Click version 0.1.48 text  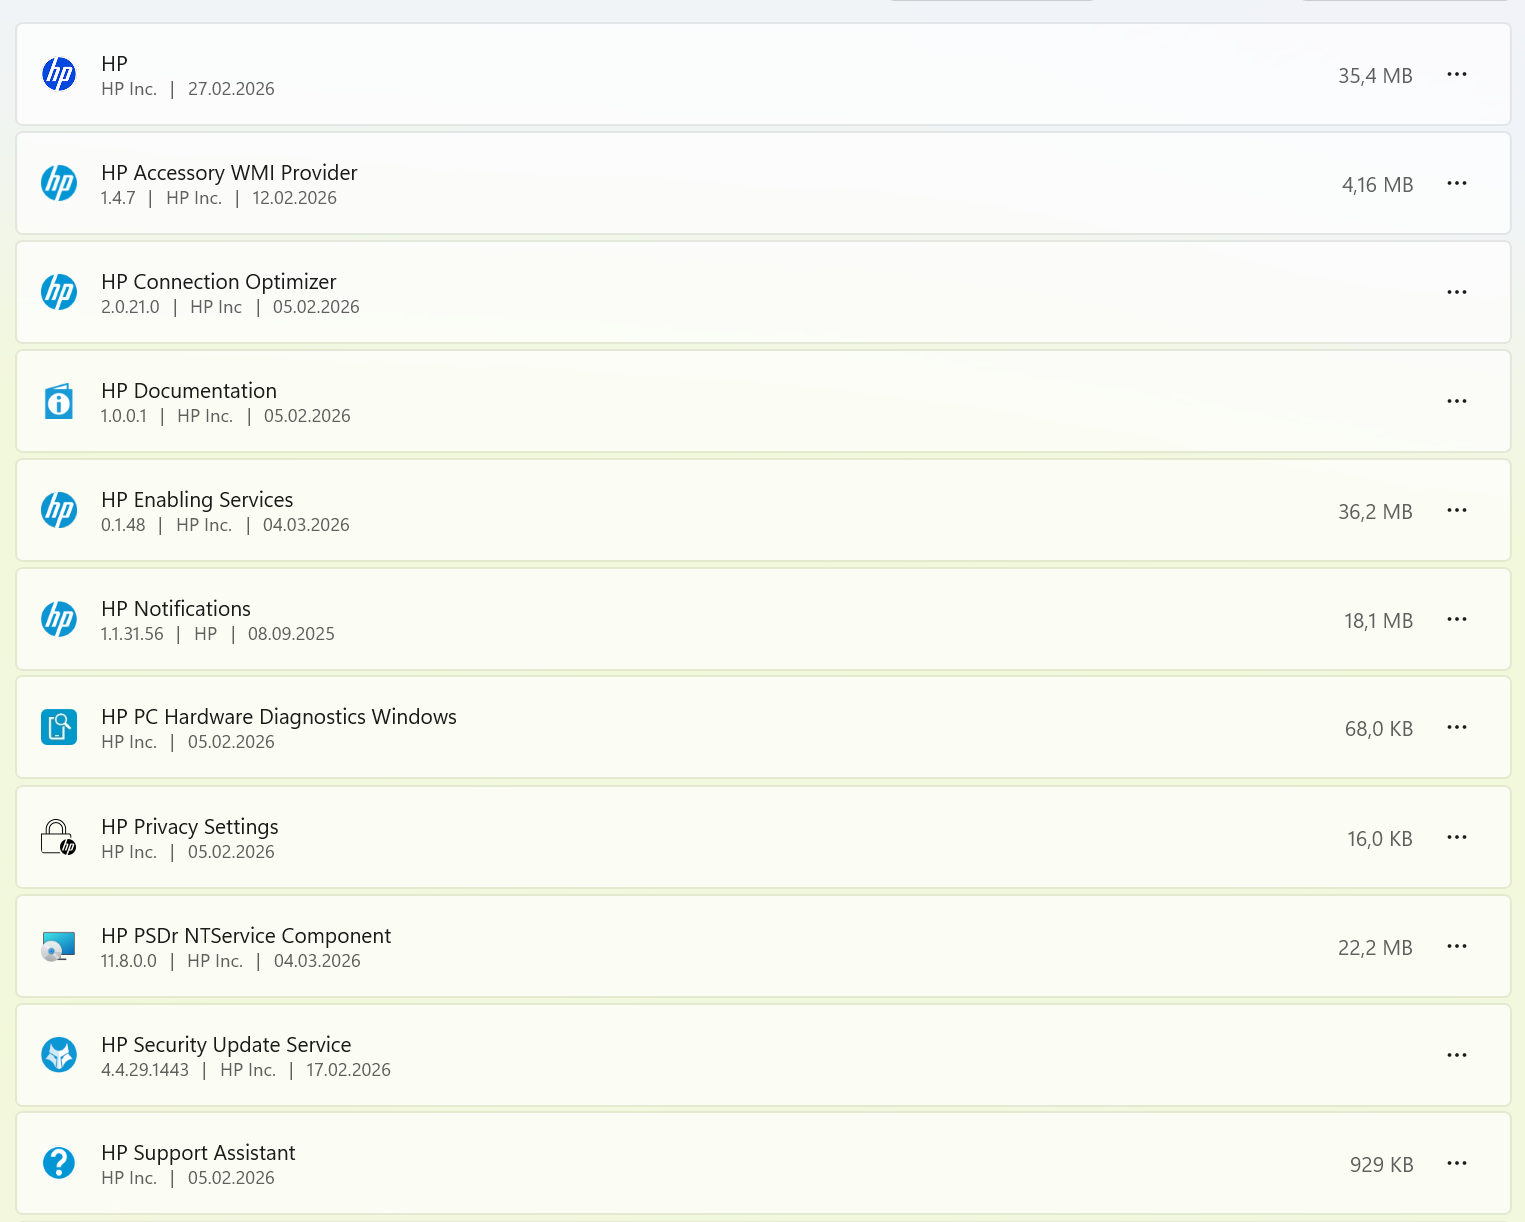click(123, 525)
